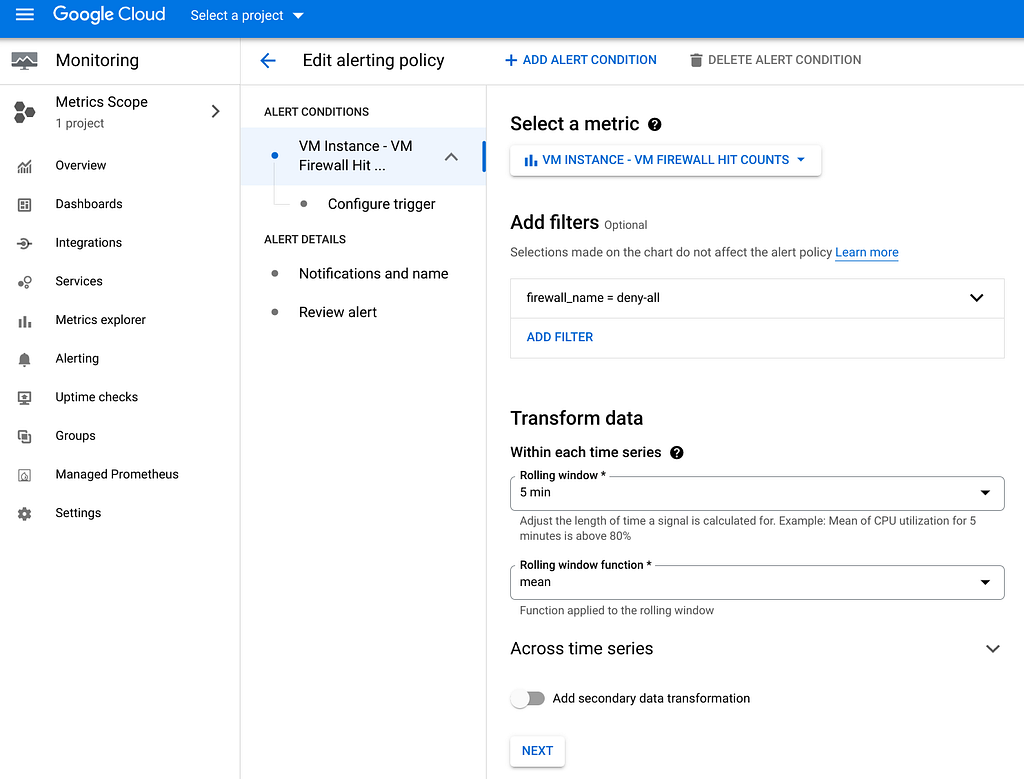Open the VM Instance firewall hit counts metric selector
Image resolution: width=1024 pixels, height=779 pixels.
665,160
